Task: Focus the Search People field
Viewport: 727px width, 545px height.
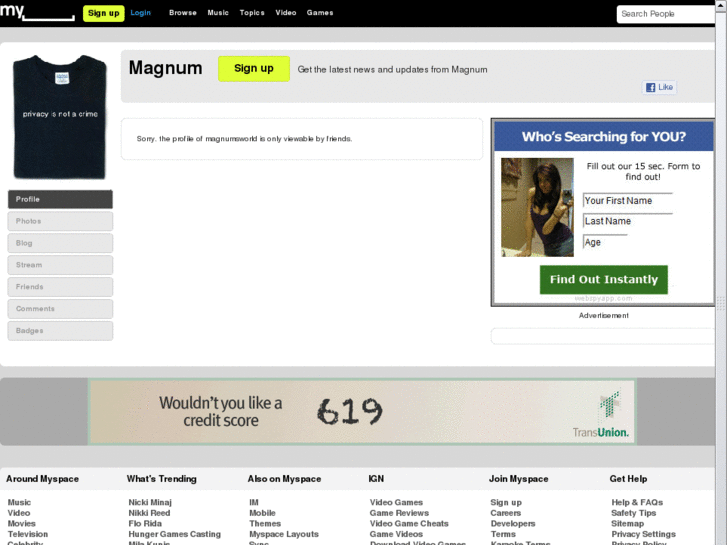Action: [x=666, y=14]
